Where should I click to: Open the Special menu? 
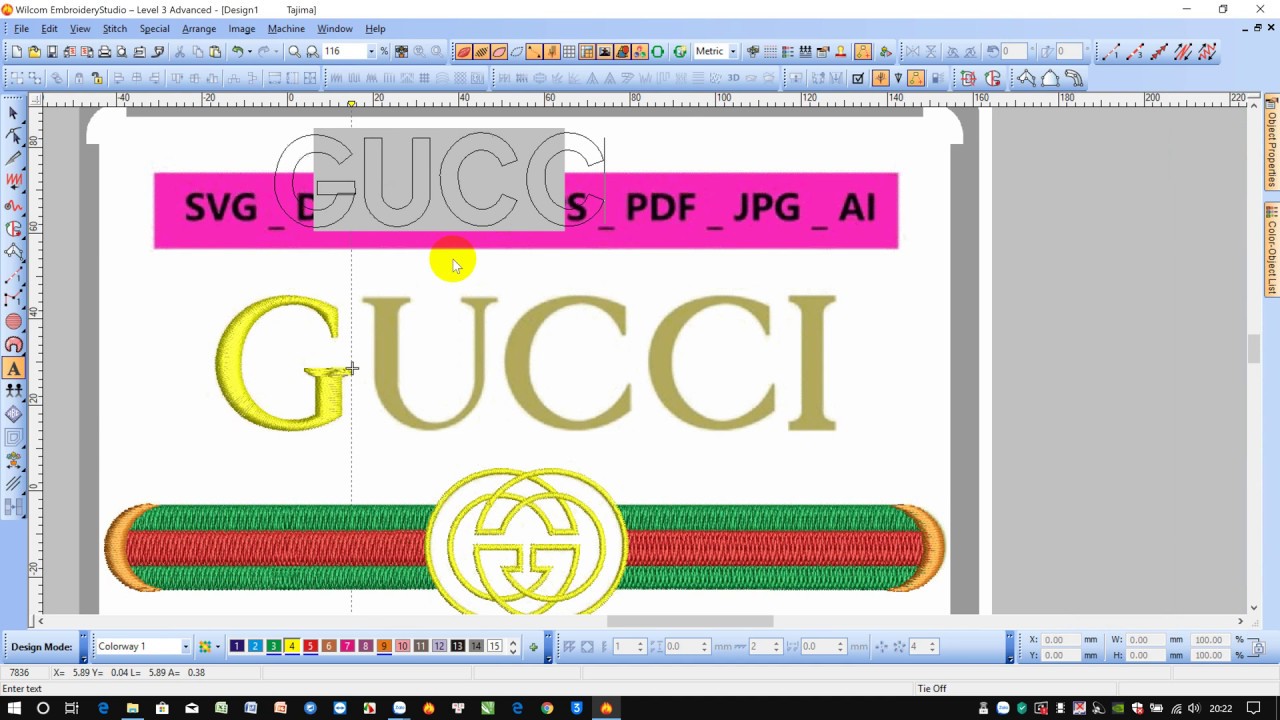click(154, 28)
